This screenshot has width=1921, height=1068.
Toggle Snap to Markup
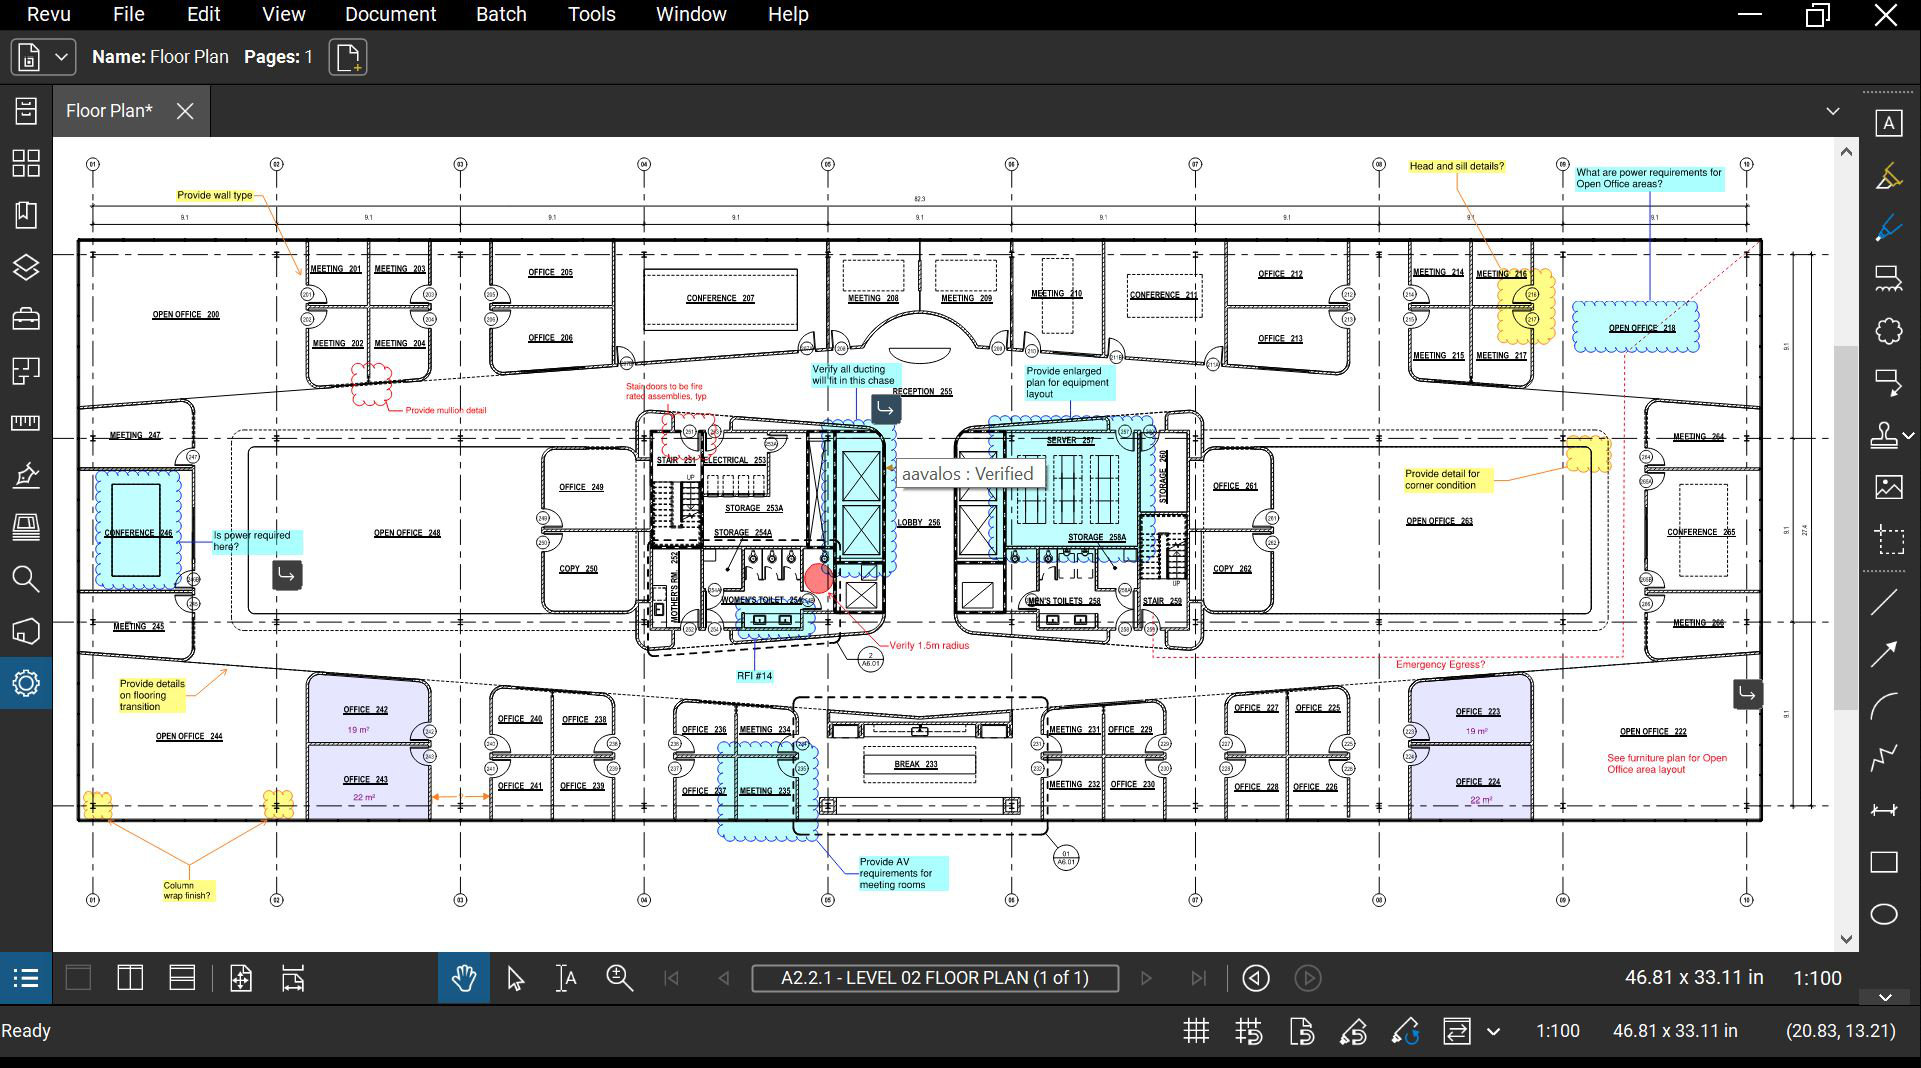point(1353,1031)
